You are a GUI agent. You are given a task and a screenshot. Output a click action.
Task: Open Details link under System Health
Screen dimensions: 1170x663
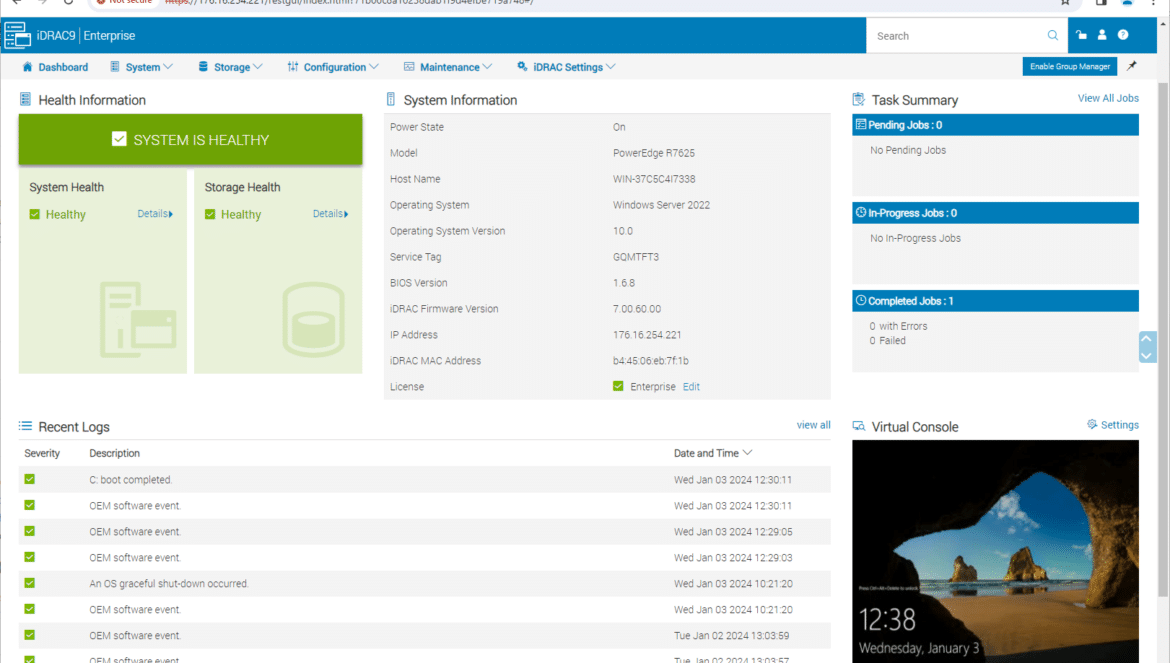point(155,213)
